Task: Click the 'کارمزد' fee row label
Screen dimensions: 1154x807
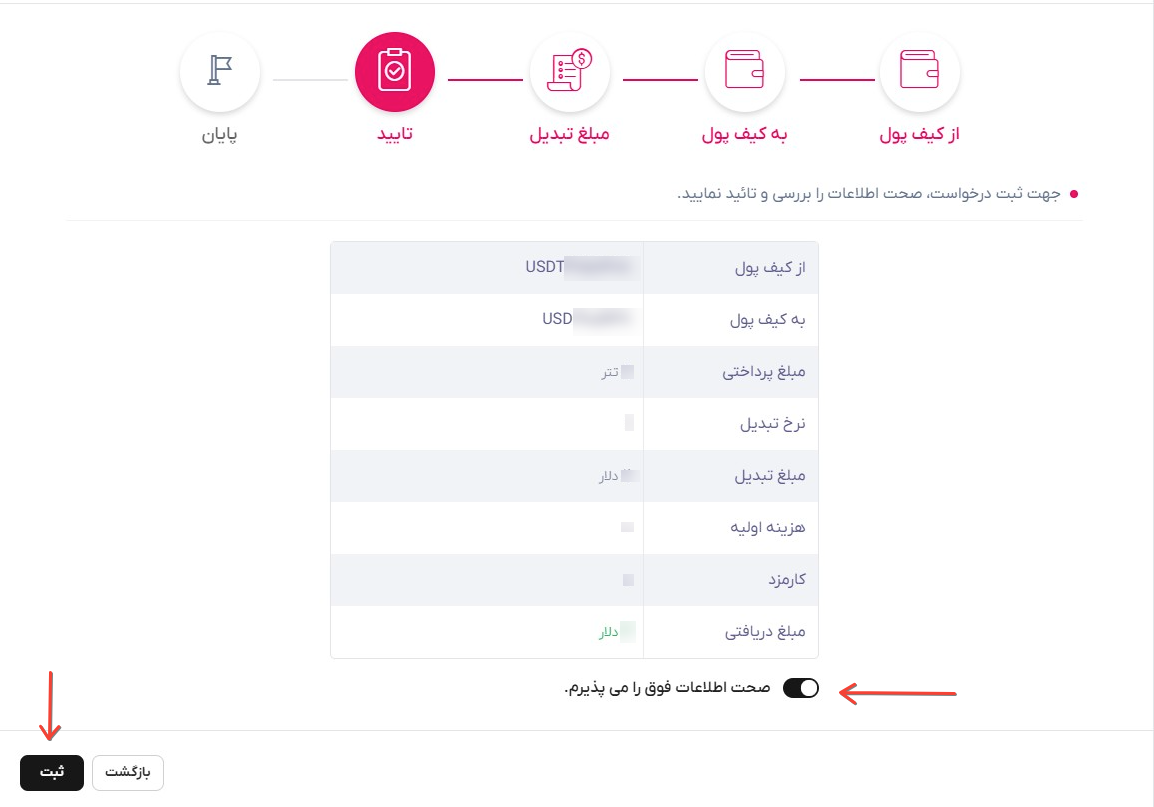Action: pos(787,580)
